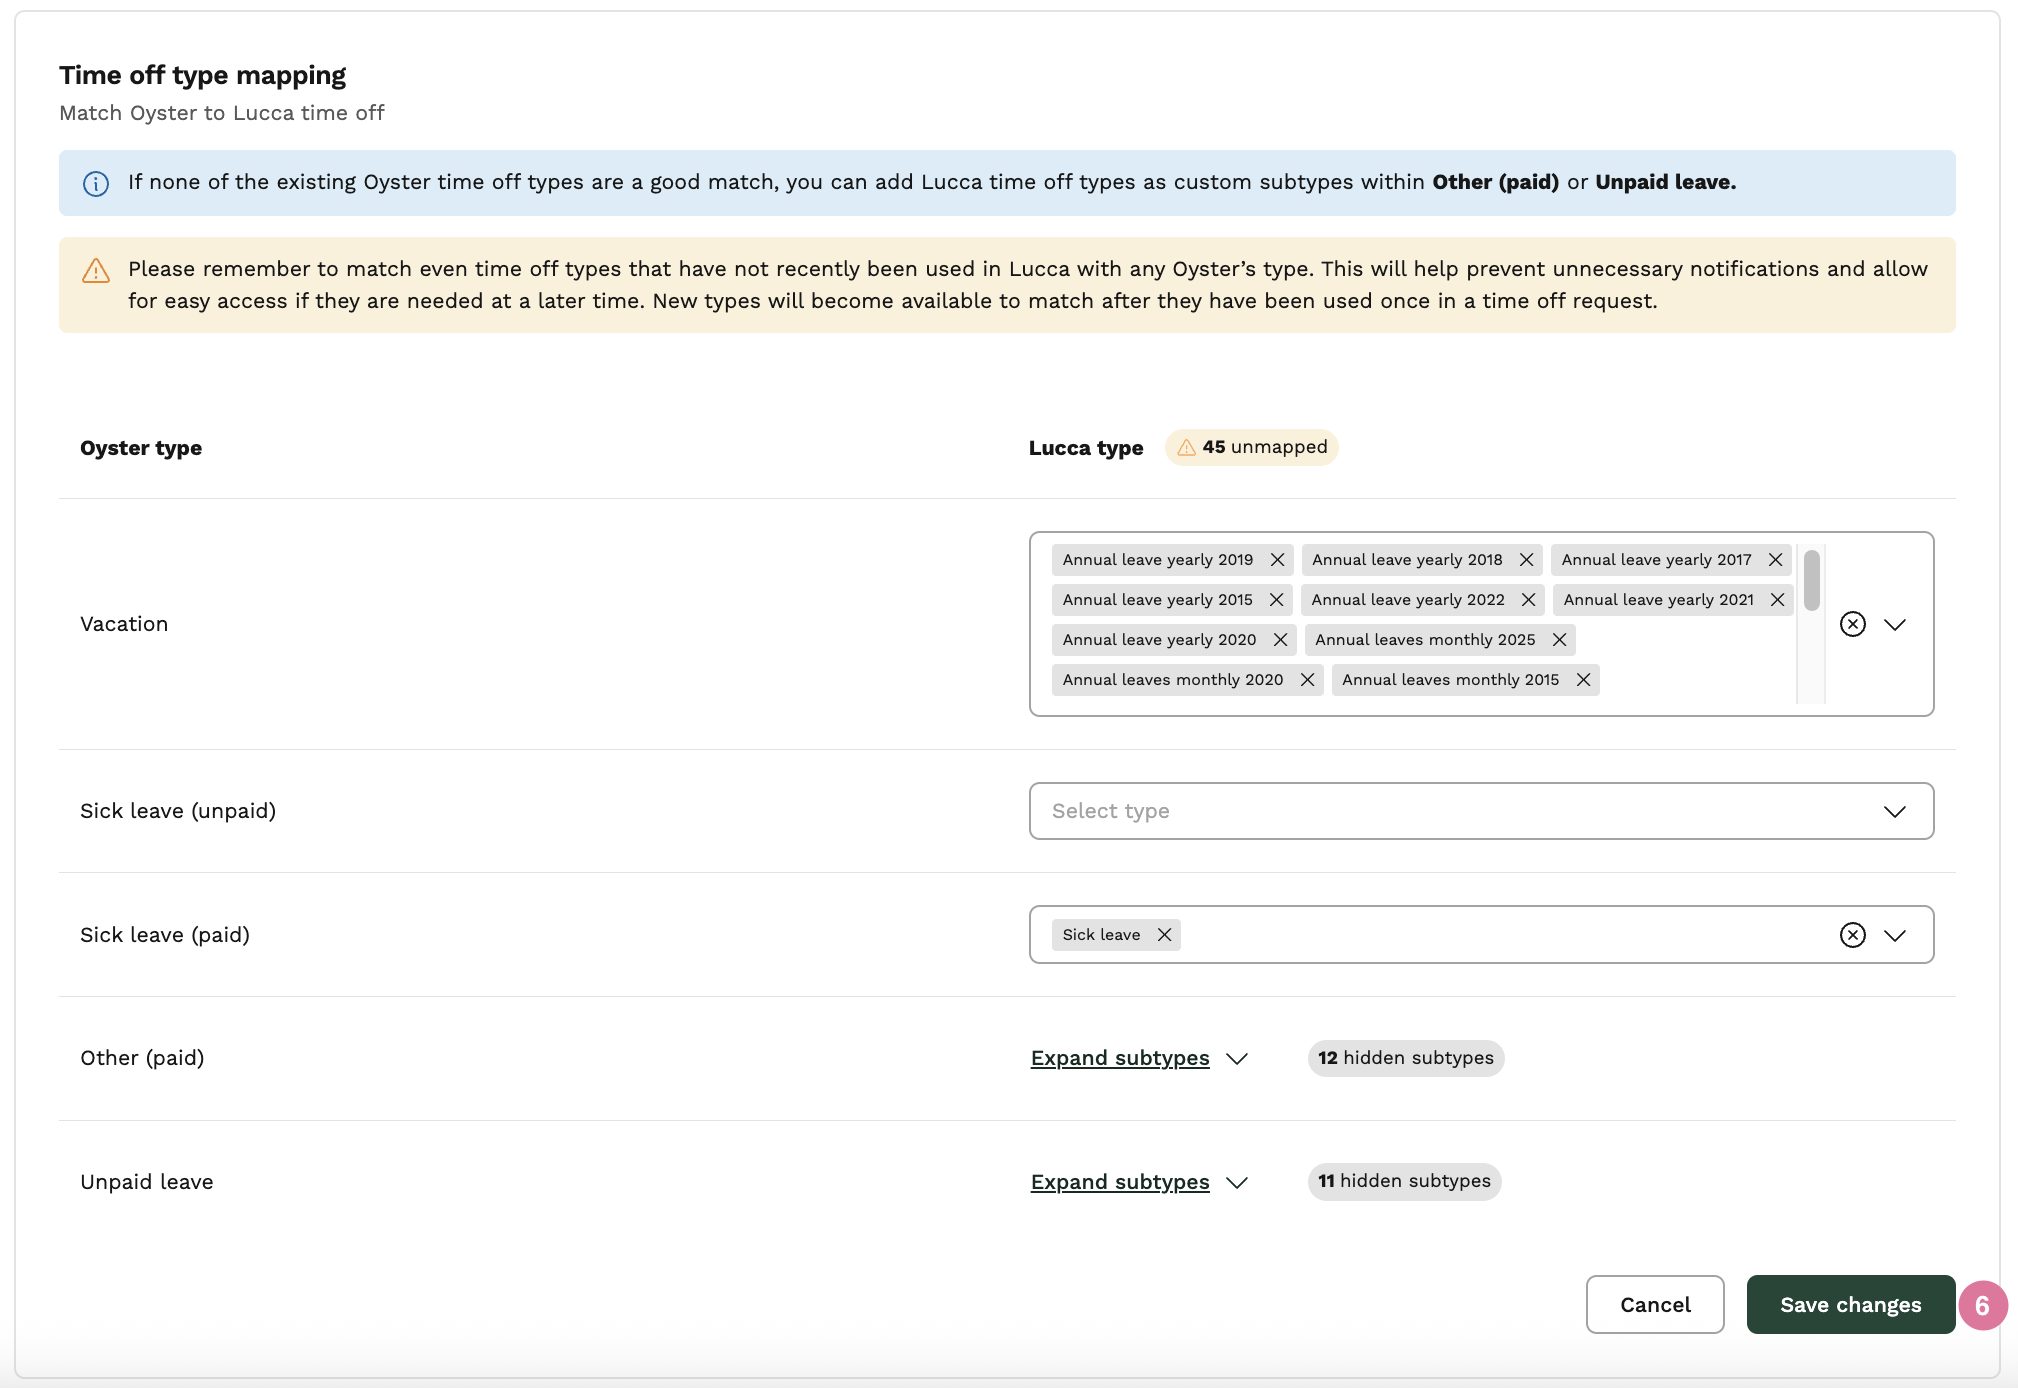Click the Vacation row label
This screenshot has height=1388, width=2018.
tap(124, 624)
